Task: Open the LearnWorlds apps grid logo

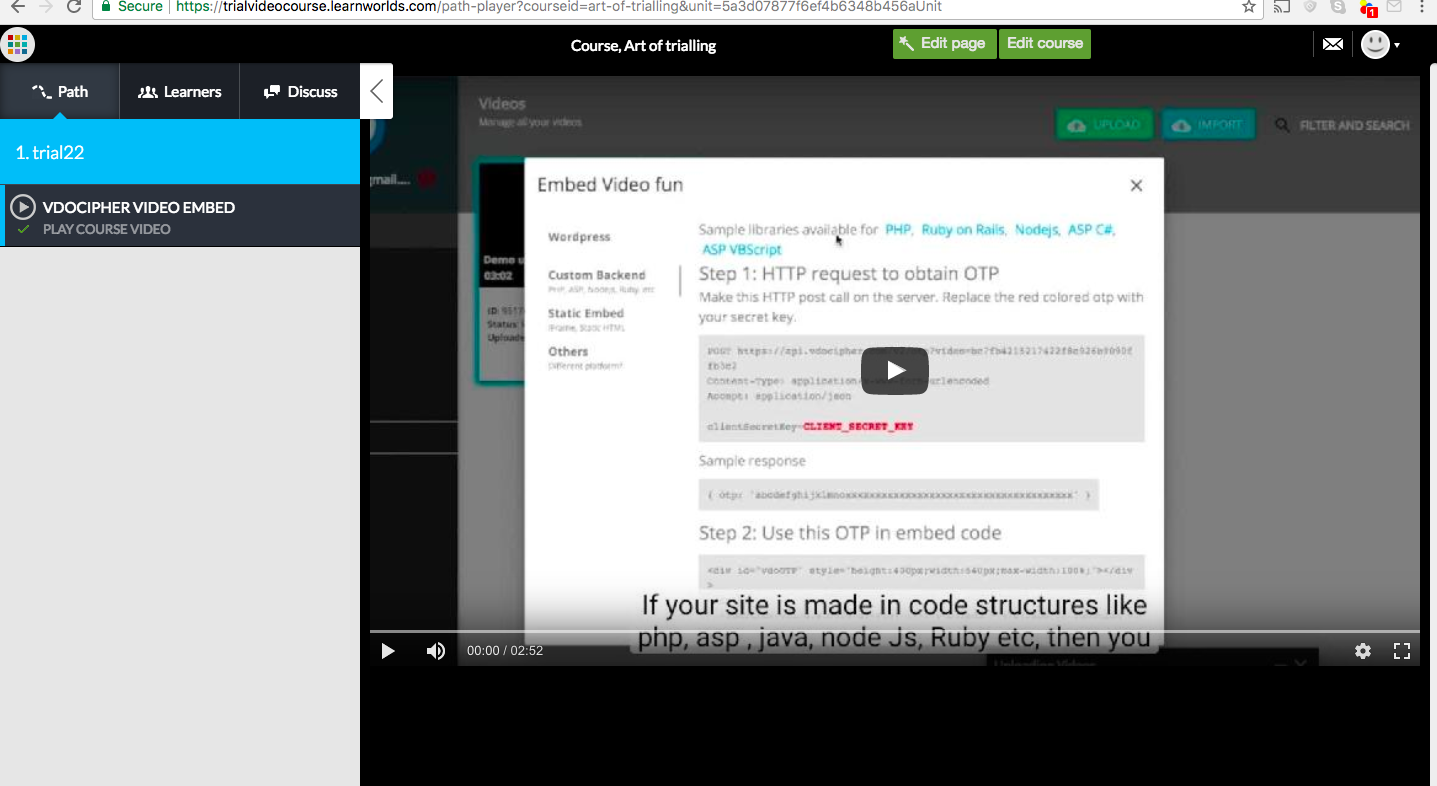Action: pos(18,44)
